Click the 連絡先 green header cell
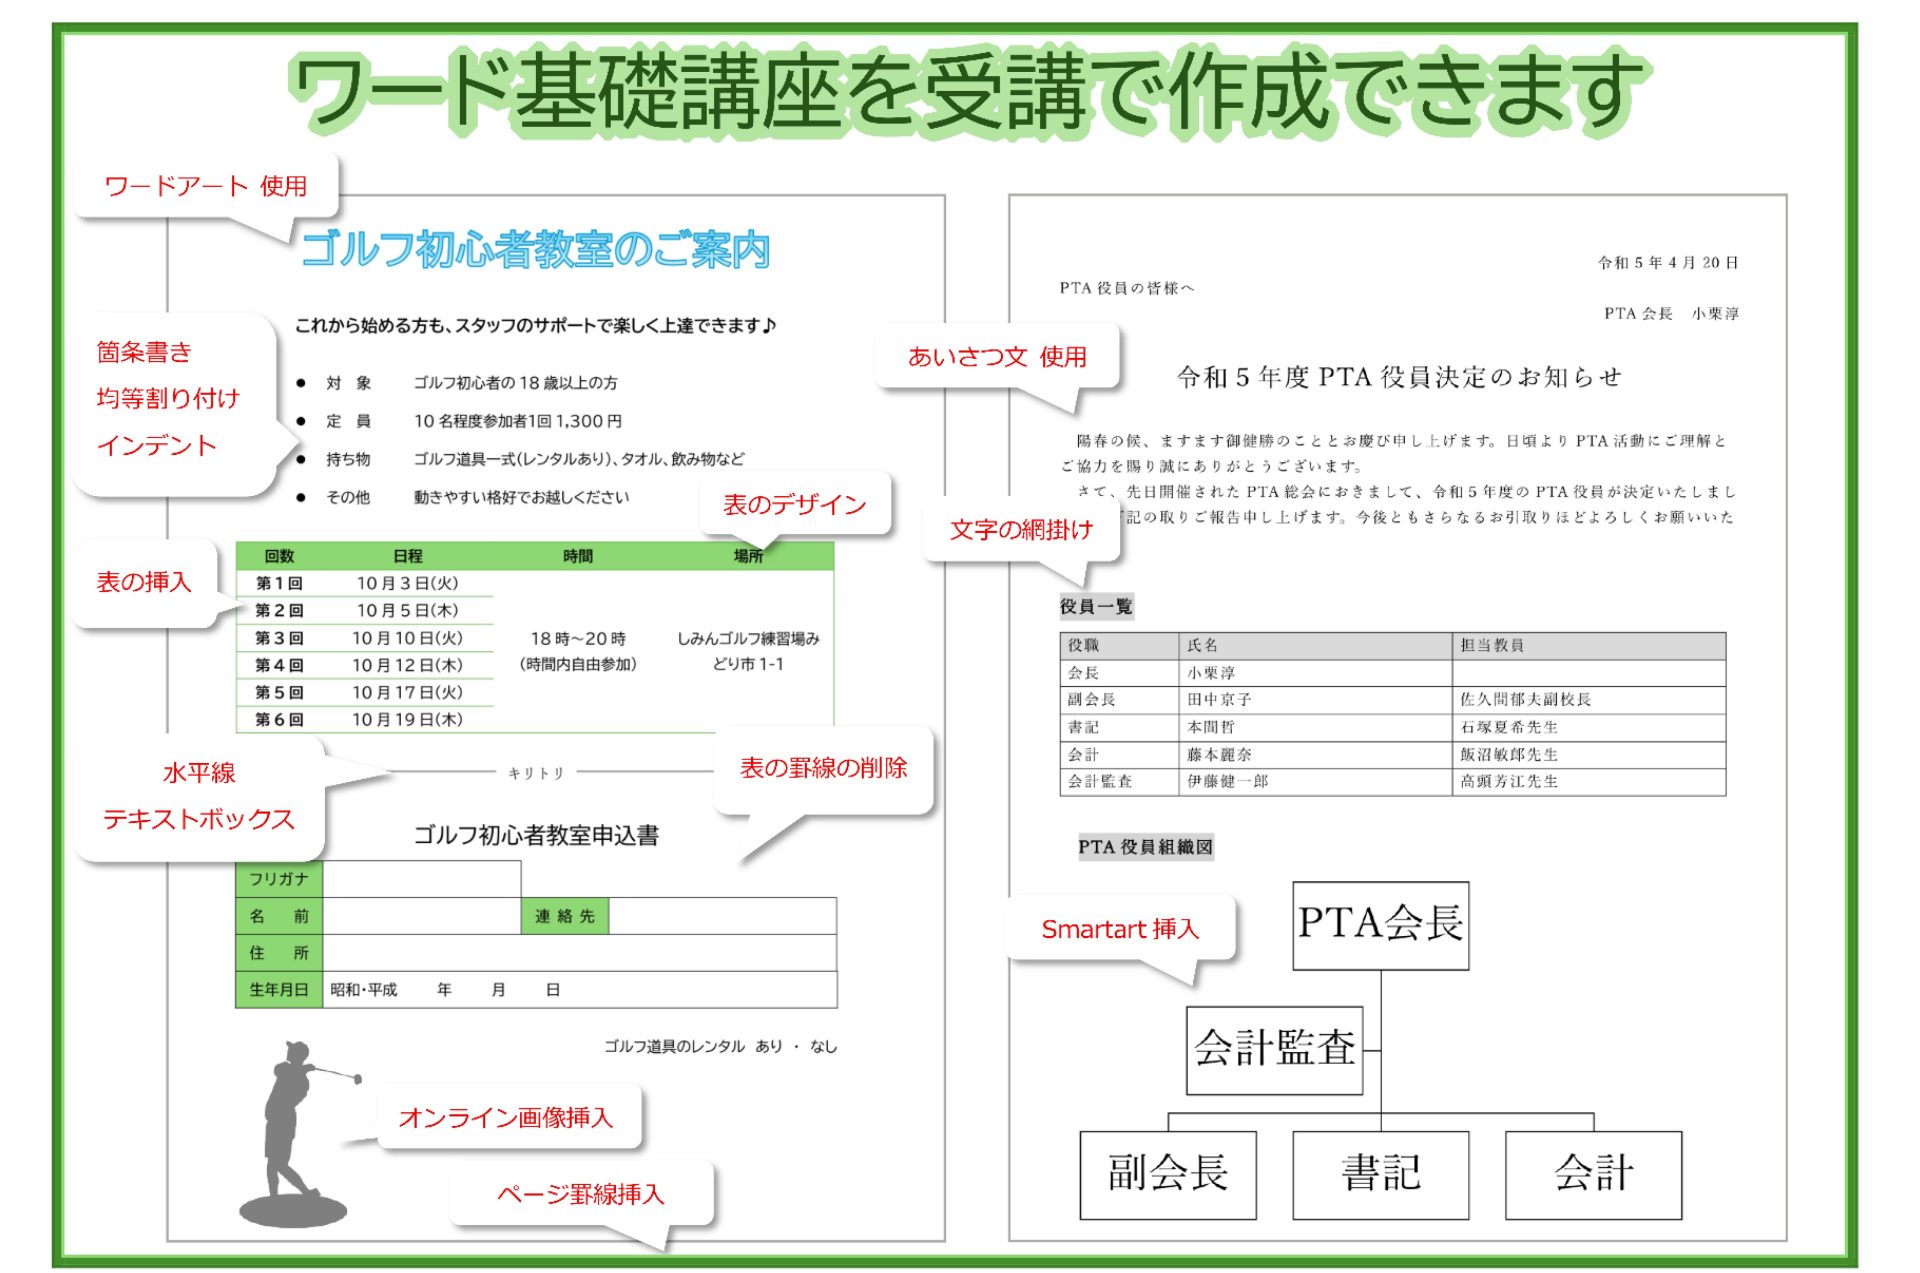Screen dimensions: 1920x1273 pos(564,916)
